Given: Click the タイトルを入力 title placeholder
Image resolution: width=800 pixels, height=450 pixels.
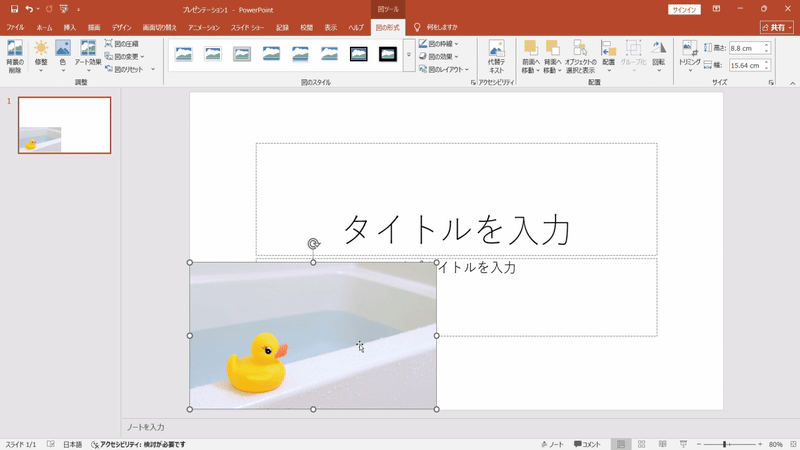Looking at the screenshot, I should [x=457, y=199].
